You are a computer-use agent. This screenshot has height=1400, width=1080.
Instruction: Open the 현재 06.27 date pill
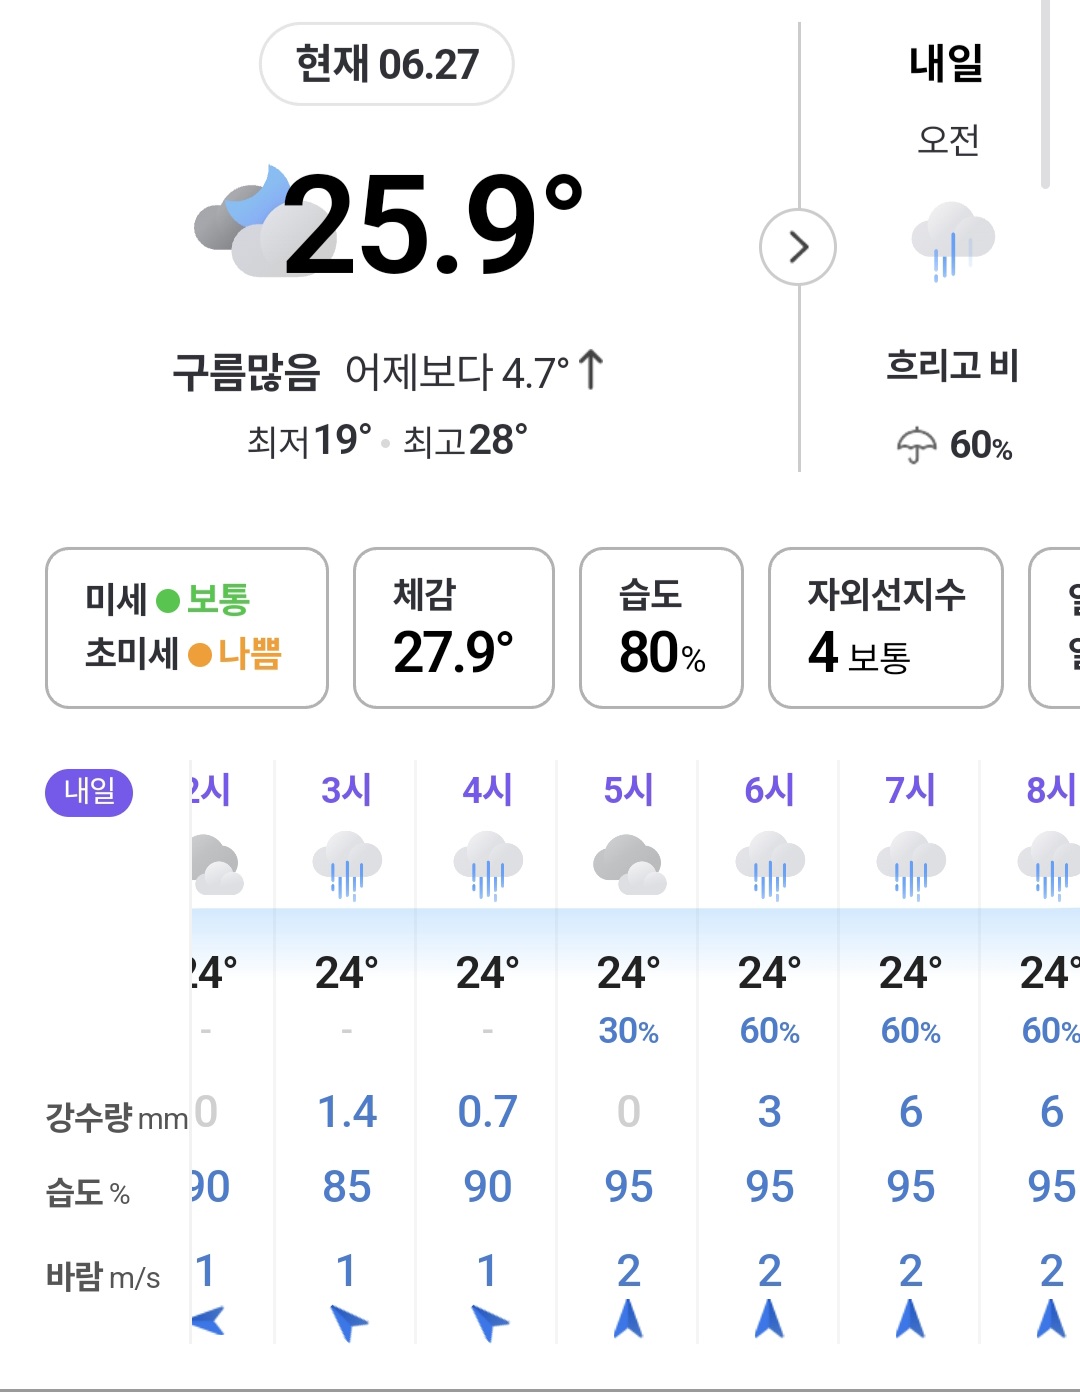pos(387,64)
